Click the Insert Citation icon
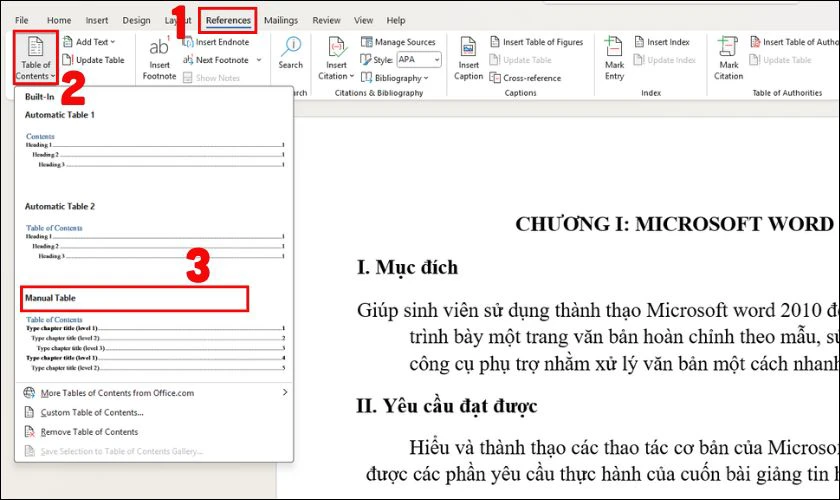Screen dimensions: 840x500 (x=336, y=48)
